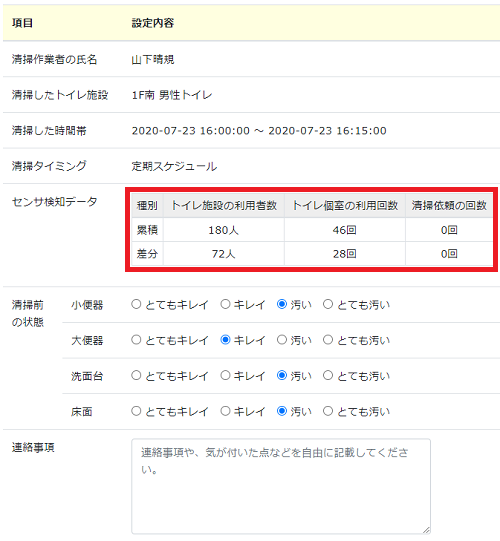The width and height of the screenshot is (500, 541).
Task: Select 汚い for 大便器
Action: 282,340
